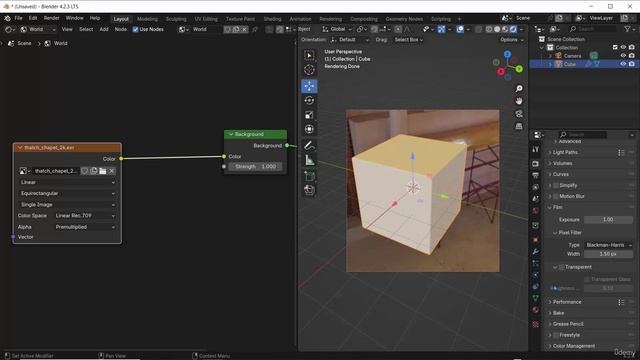Select the Measure tool
Viewport: 640px width, 360px height.
pyautogui.click(x=309, y=160)
